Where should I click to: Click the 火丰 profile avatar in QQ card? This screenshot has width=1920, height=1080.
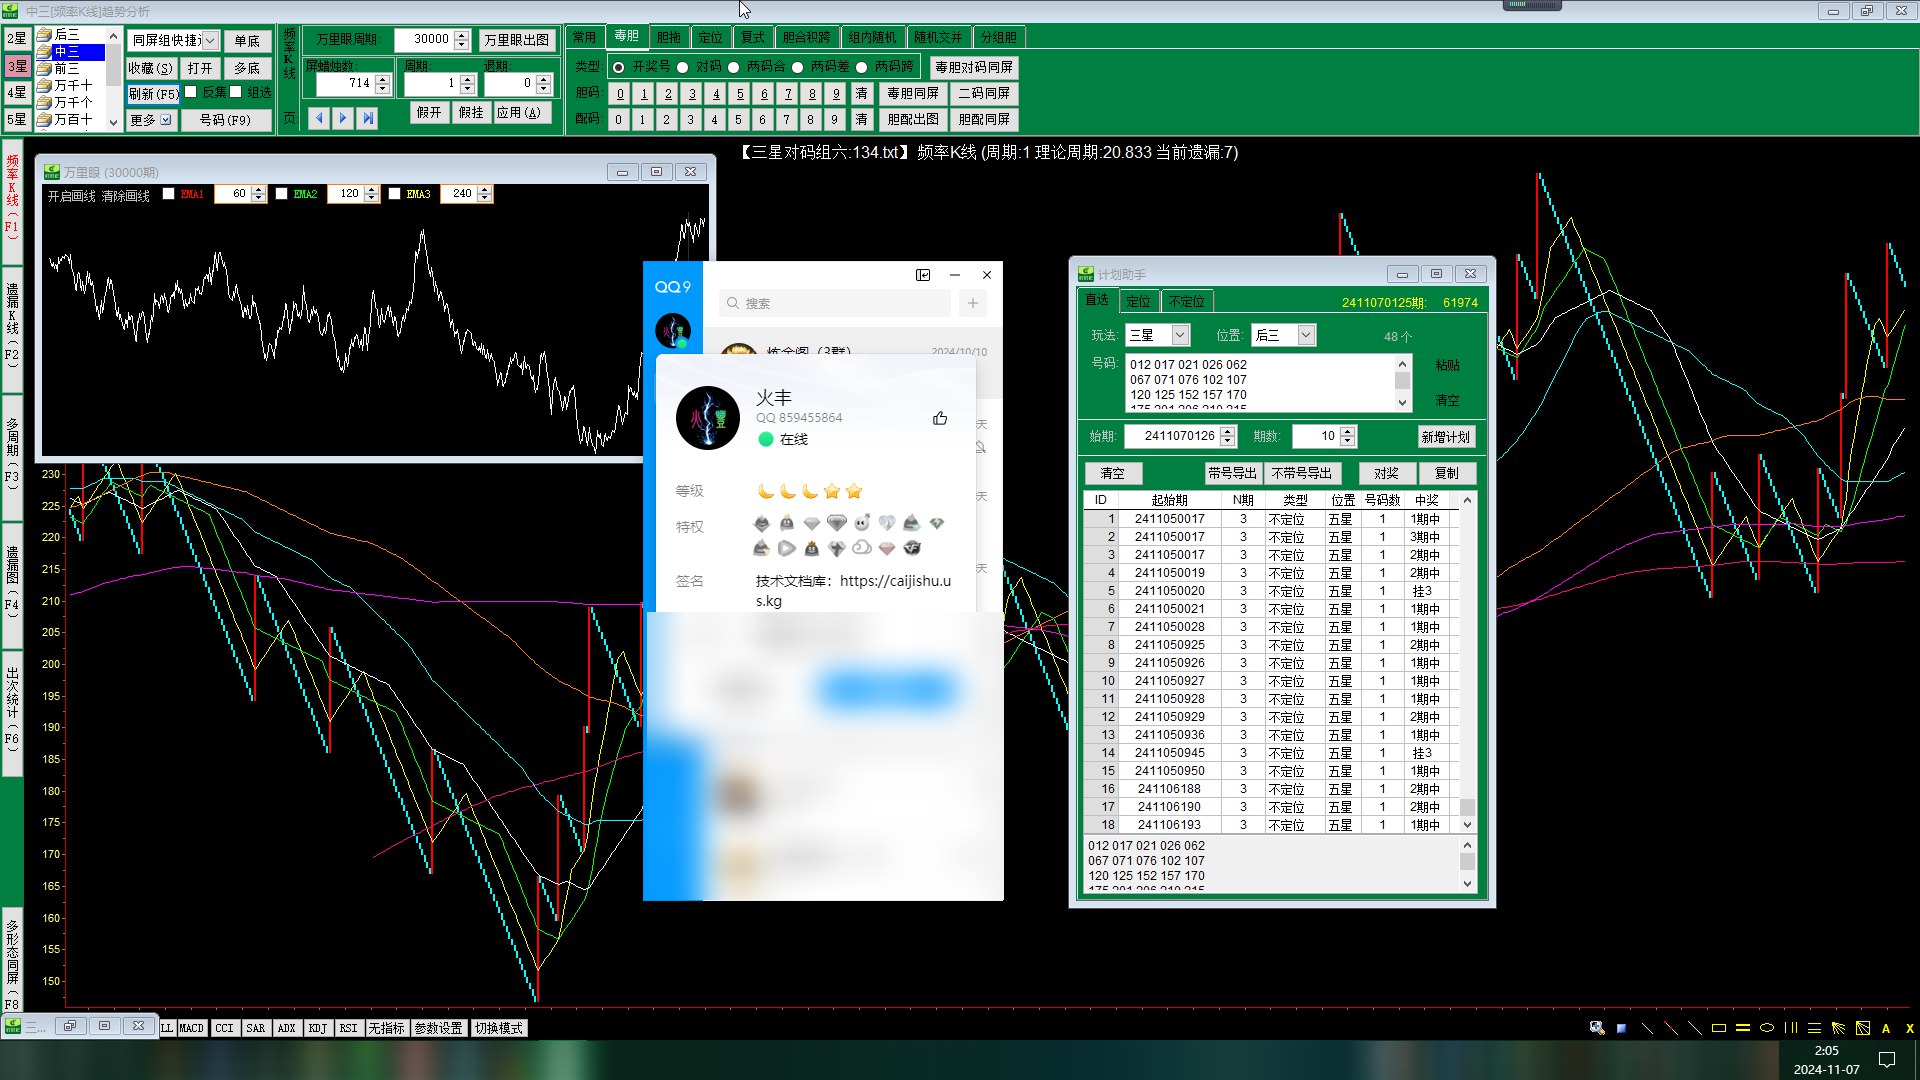coord(707,418)
